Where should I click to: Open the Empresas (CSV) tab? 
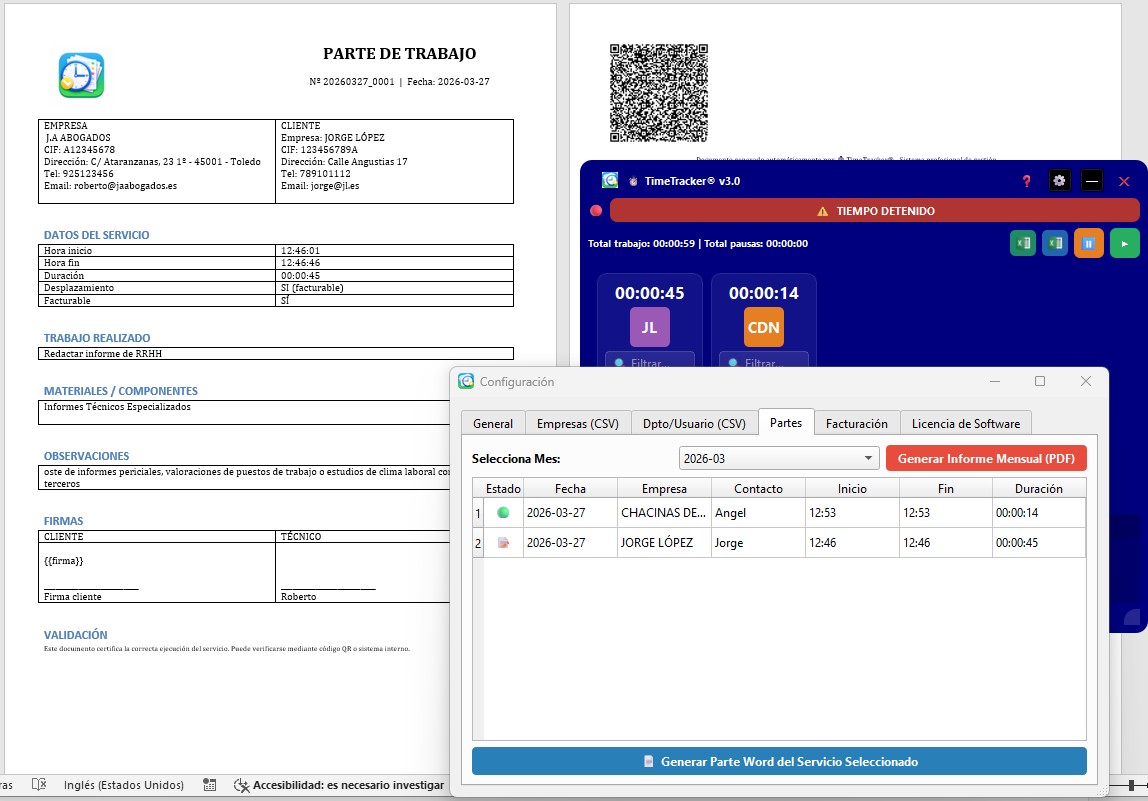coord(578,423)
